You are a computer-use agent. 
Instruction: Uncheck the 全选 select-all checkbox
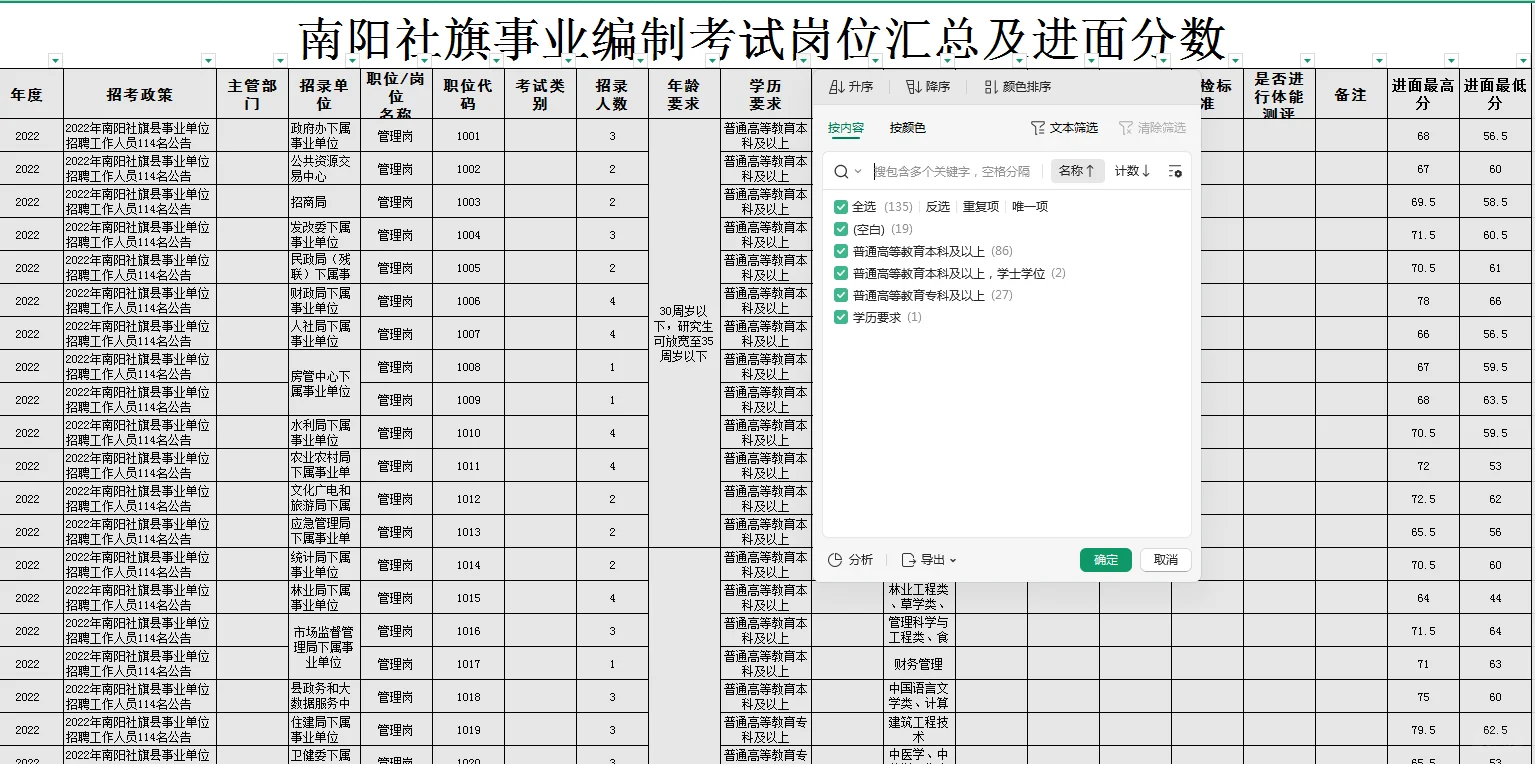[841, 206]
